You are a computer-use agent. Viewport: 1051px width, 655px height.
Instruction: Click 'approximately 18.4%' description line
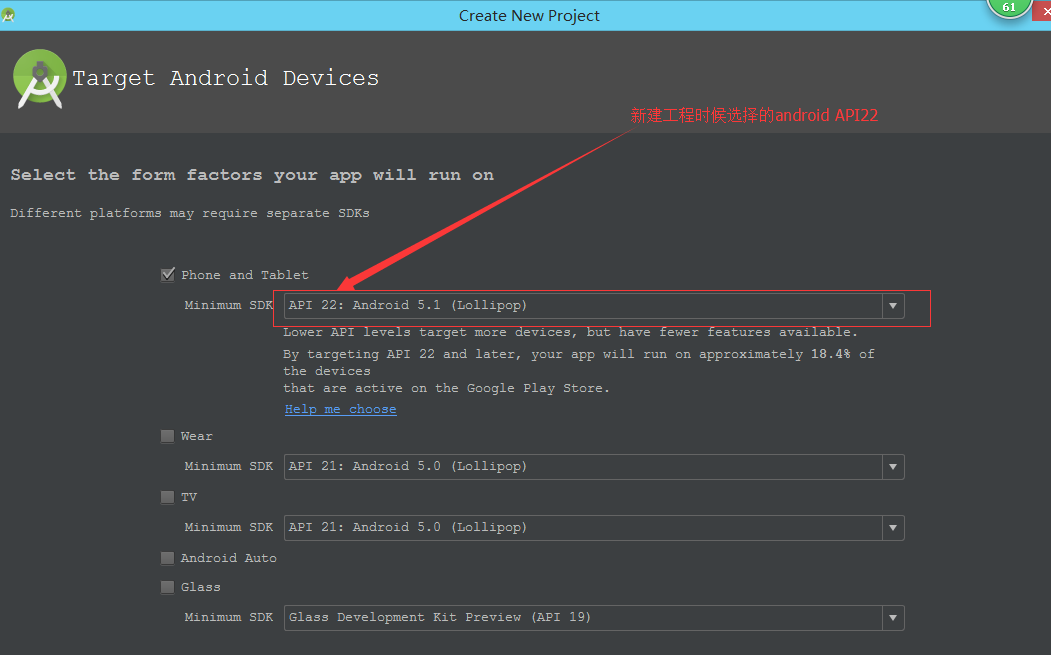578,354
